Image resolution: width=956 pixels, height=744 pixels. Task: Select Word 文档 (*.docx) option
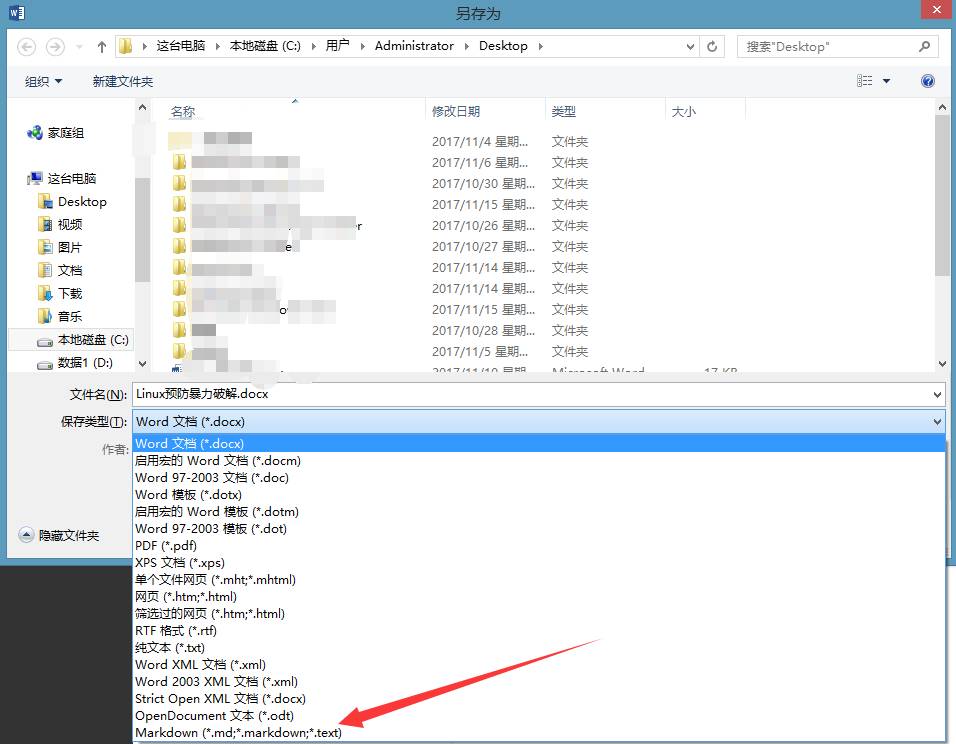point(539,443)
